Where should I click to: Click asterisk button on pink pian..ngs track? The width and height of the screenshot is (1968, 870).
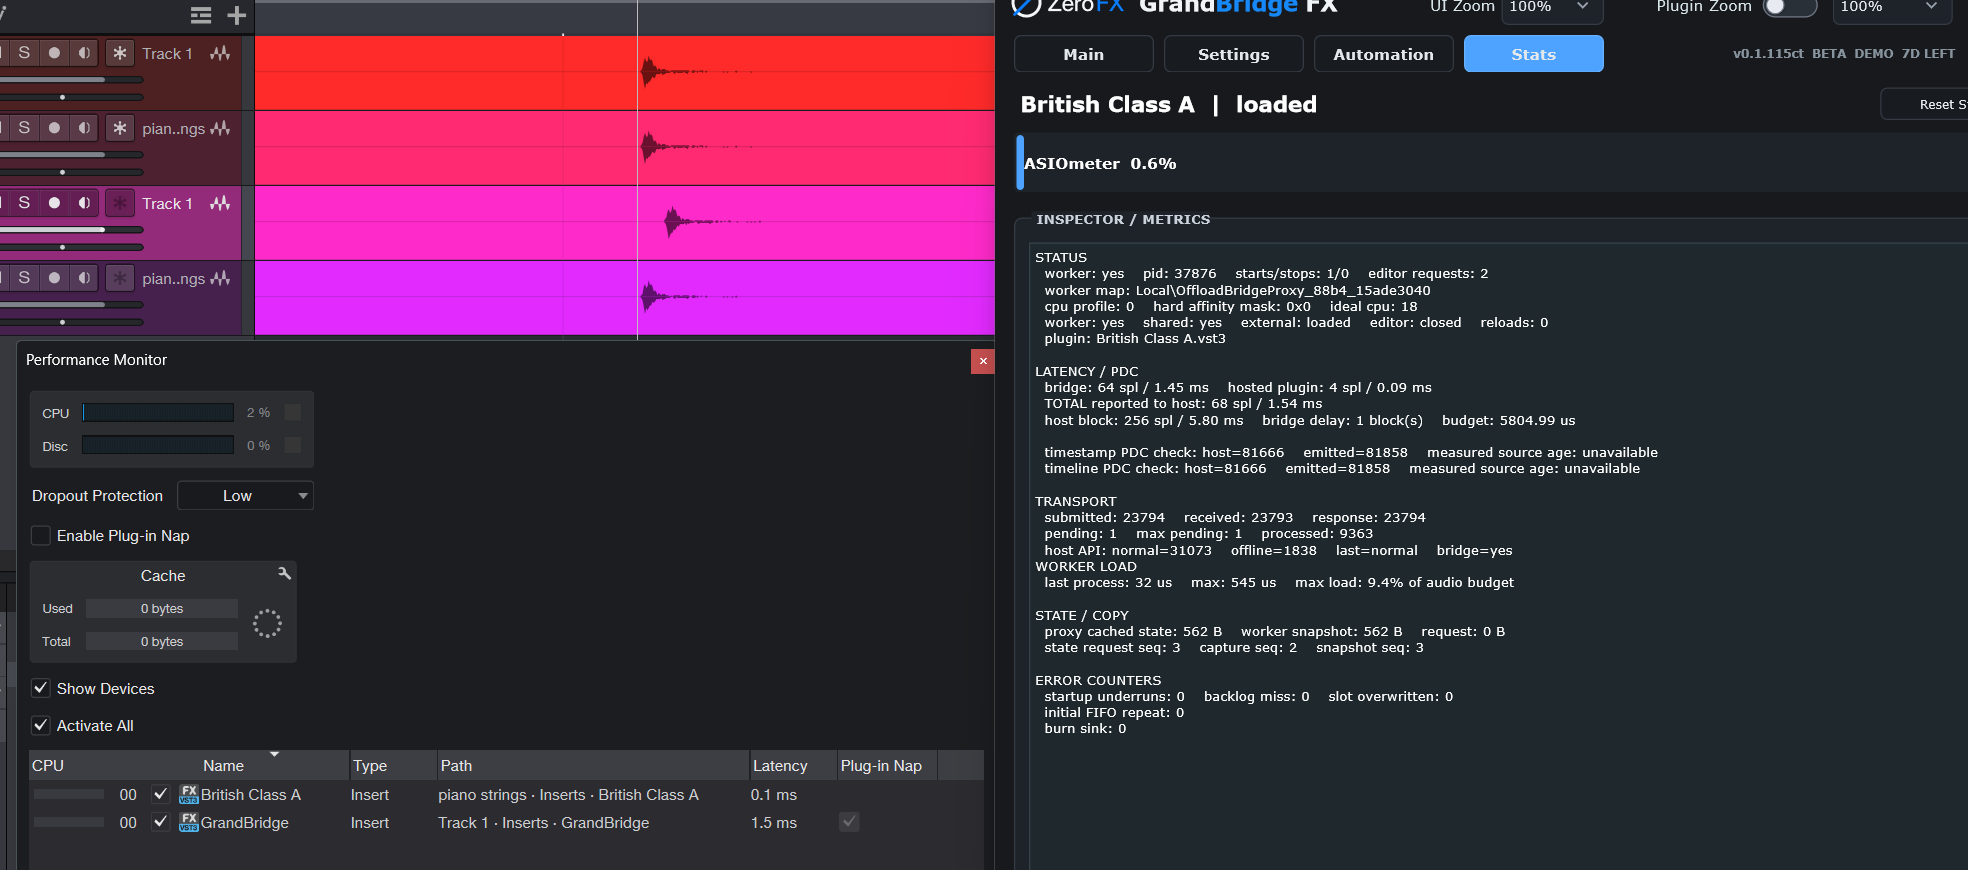tap(120, 128)
